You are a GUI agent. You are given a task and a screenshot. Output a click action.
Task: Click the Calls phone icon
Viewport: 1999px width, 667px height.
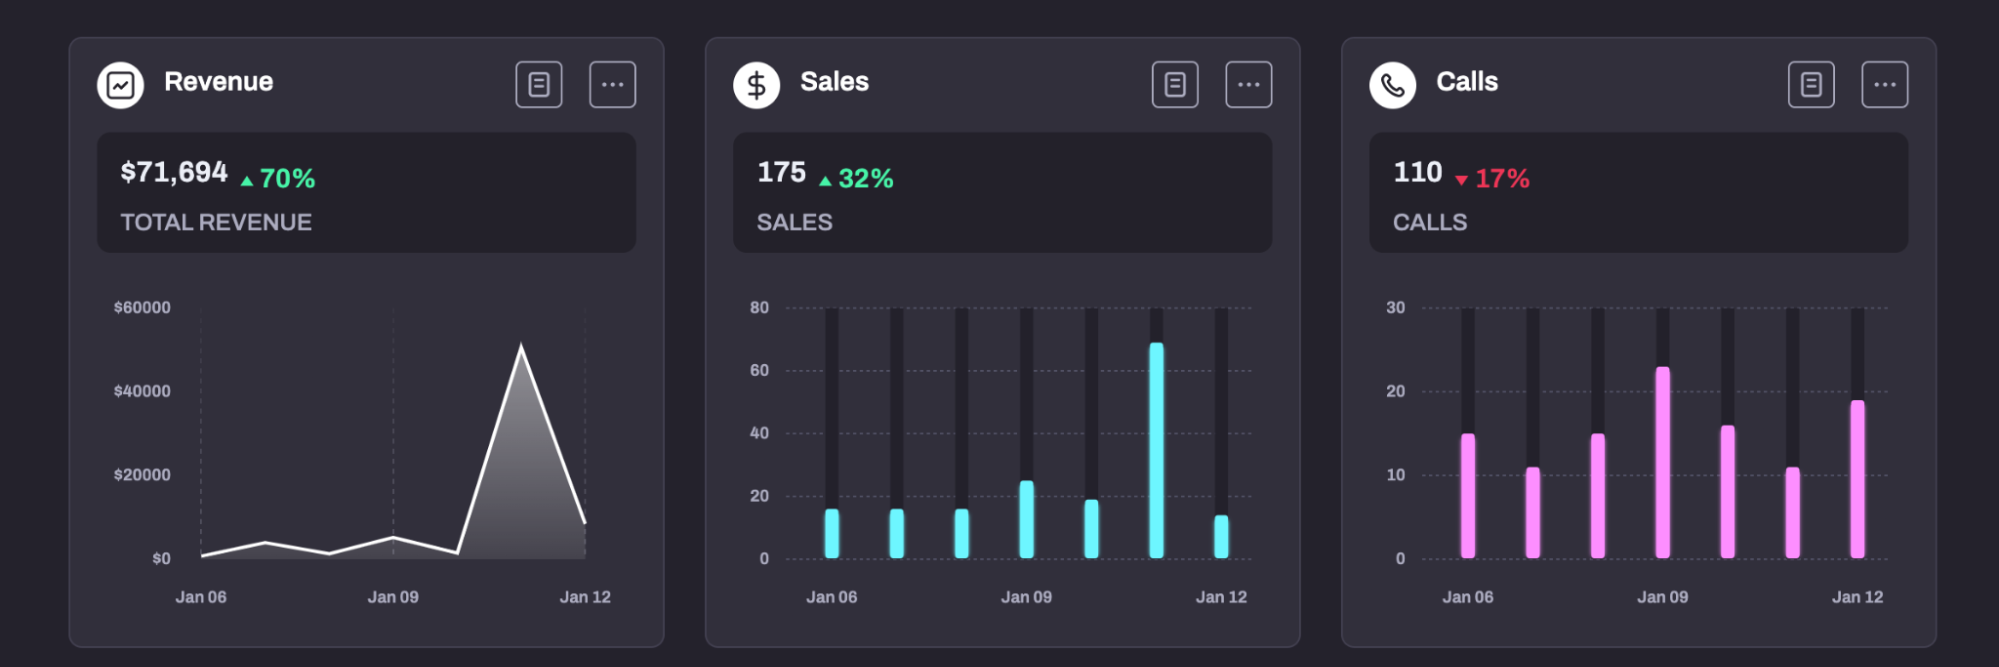(1392, 85)
